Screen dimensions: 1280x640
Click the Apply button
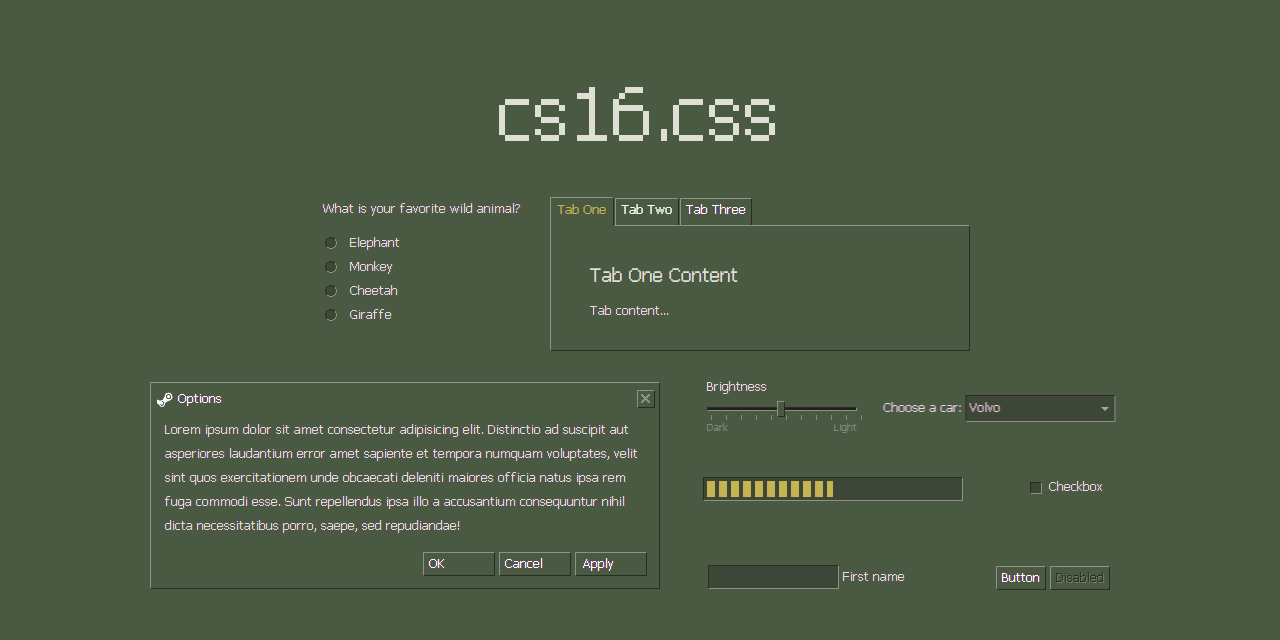(610, 564)
